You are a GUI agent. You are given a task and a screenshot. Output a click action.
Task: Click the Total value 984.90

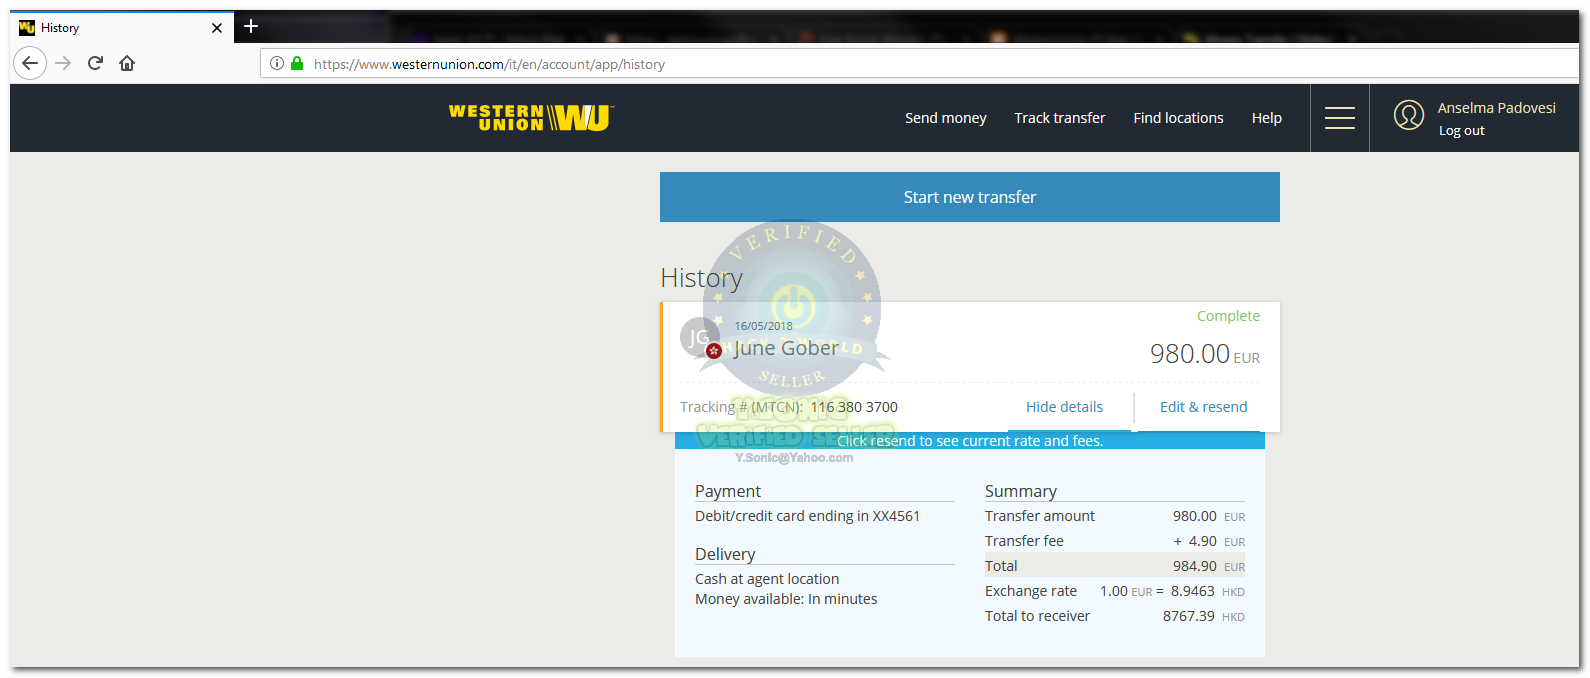(x=1194, y=566)
